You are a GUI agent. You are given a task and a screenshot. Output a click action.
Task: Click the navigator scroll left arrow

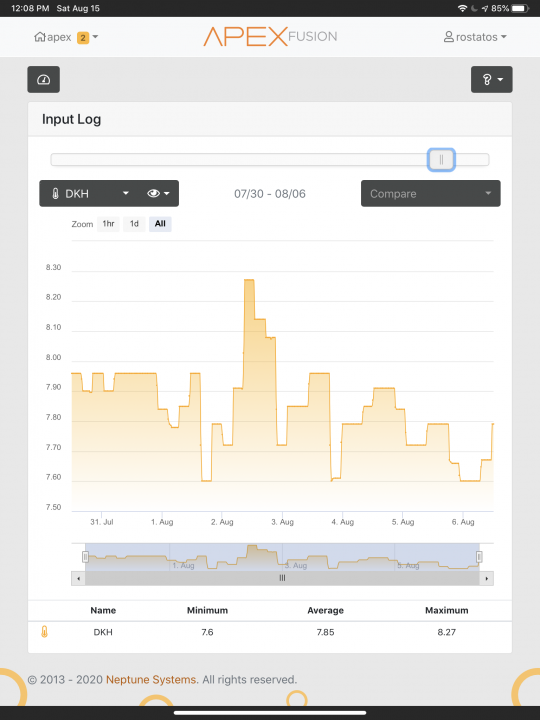tap(79, 578)
